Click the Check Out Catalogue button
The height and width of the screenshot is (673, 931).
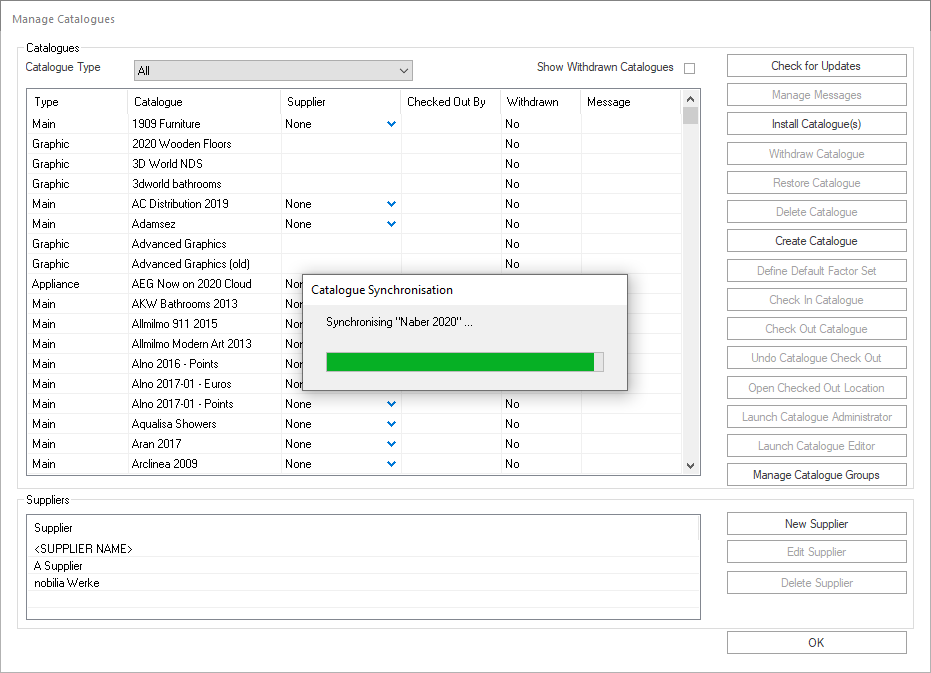coord(816,329)
